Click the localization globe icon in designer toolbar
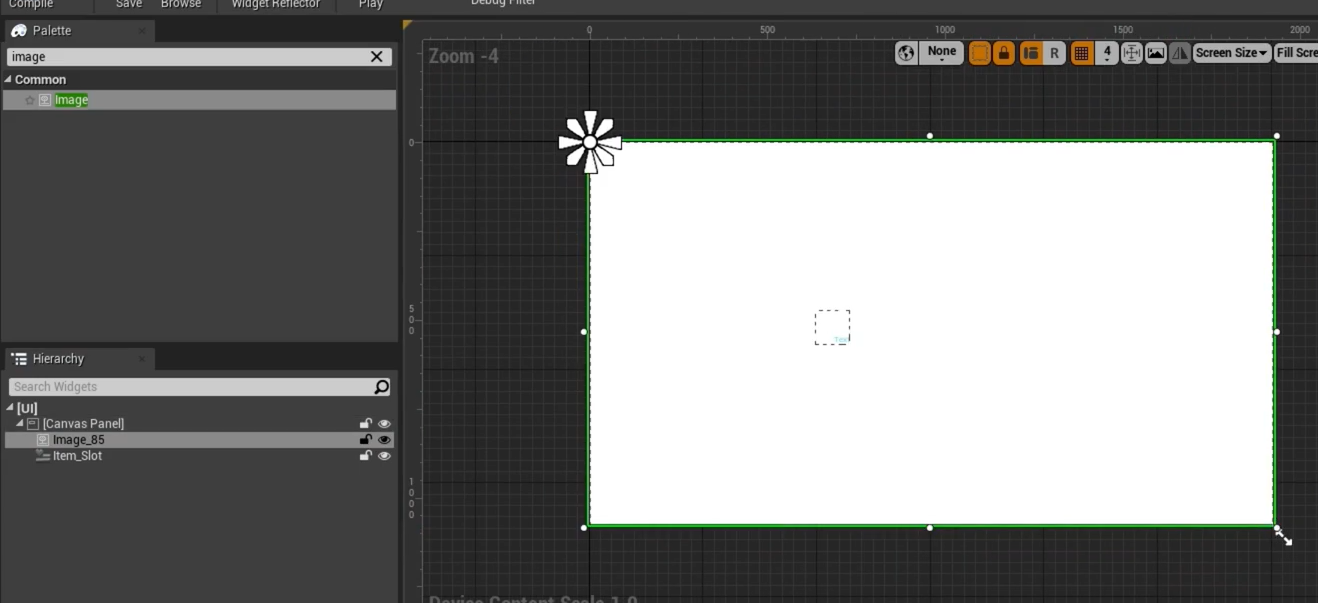The width and height of the screenshot is (1318, 603). click(x=906, y=53)
